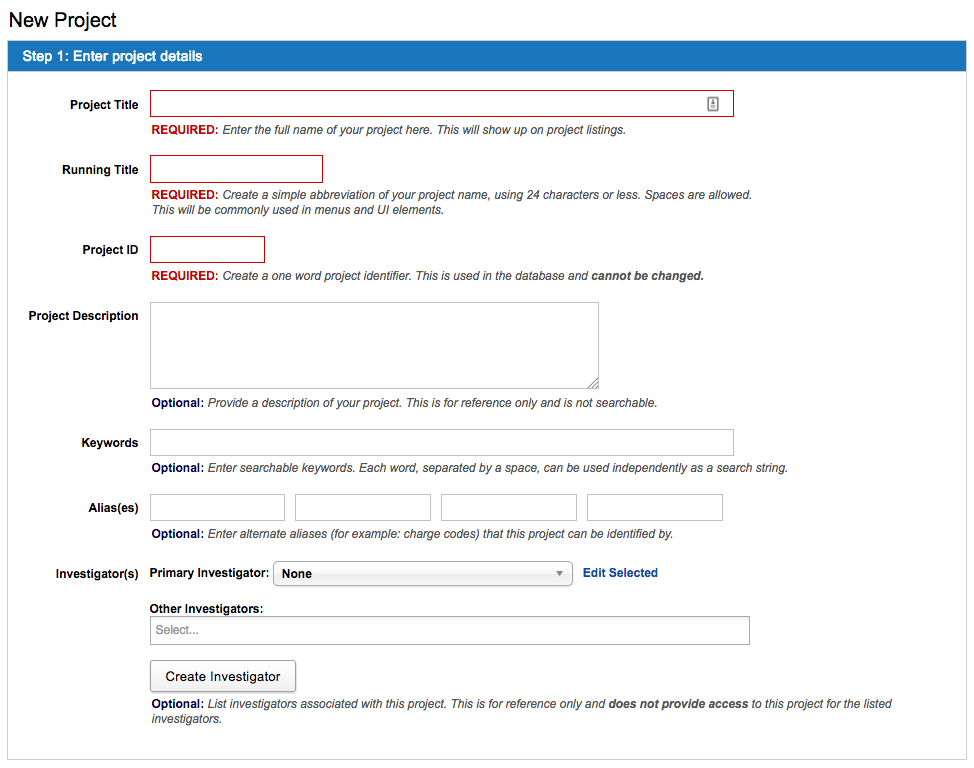Select the Project ID input field
974x768 pixels.
207,250
